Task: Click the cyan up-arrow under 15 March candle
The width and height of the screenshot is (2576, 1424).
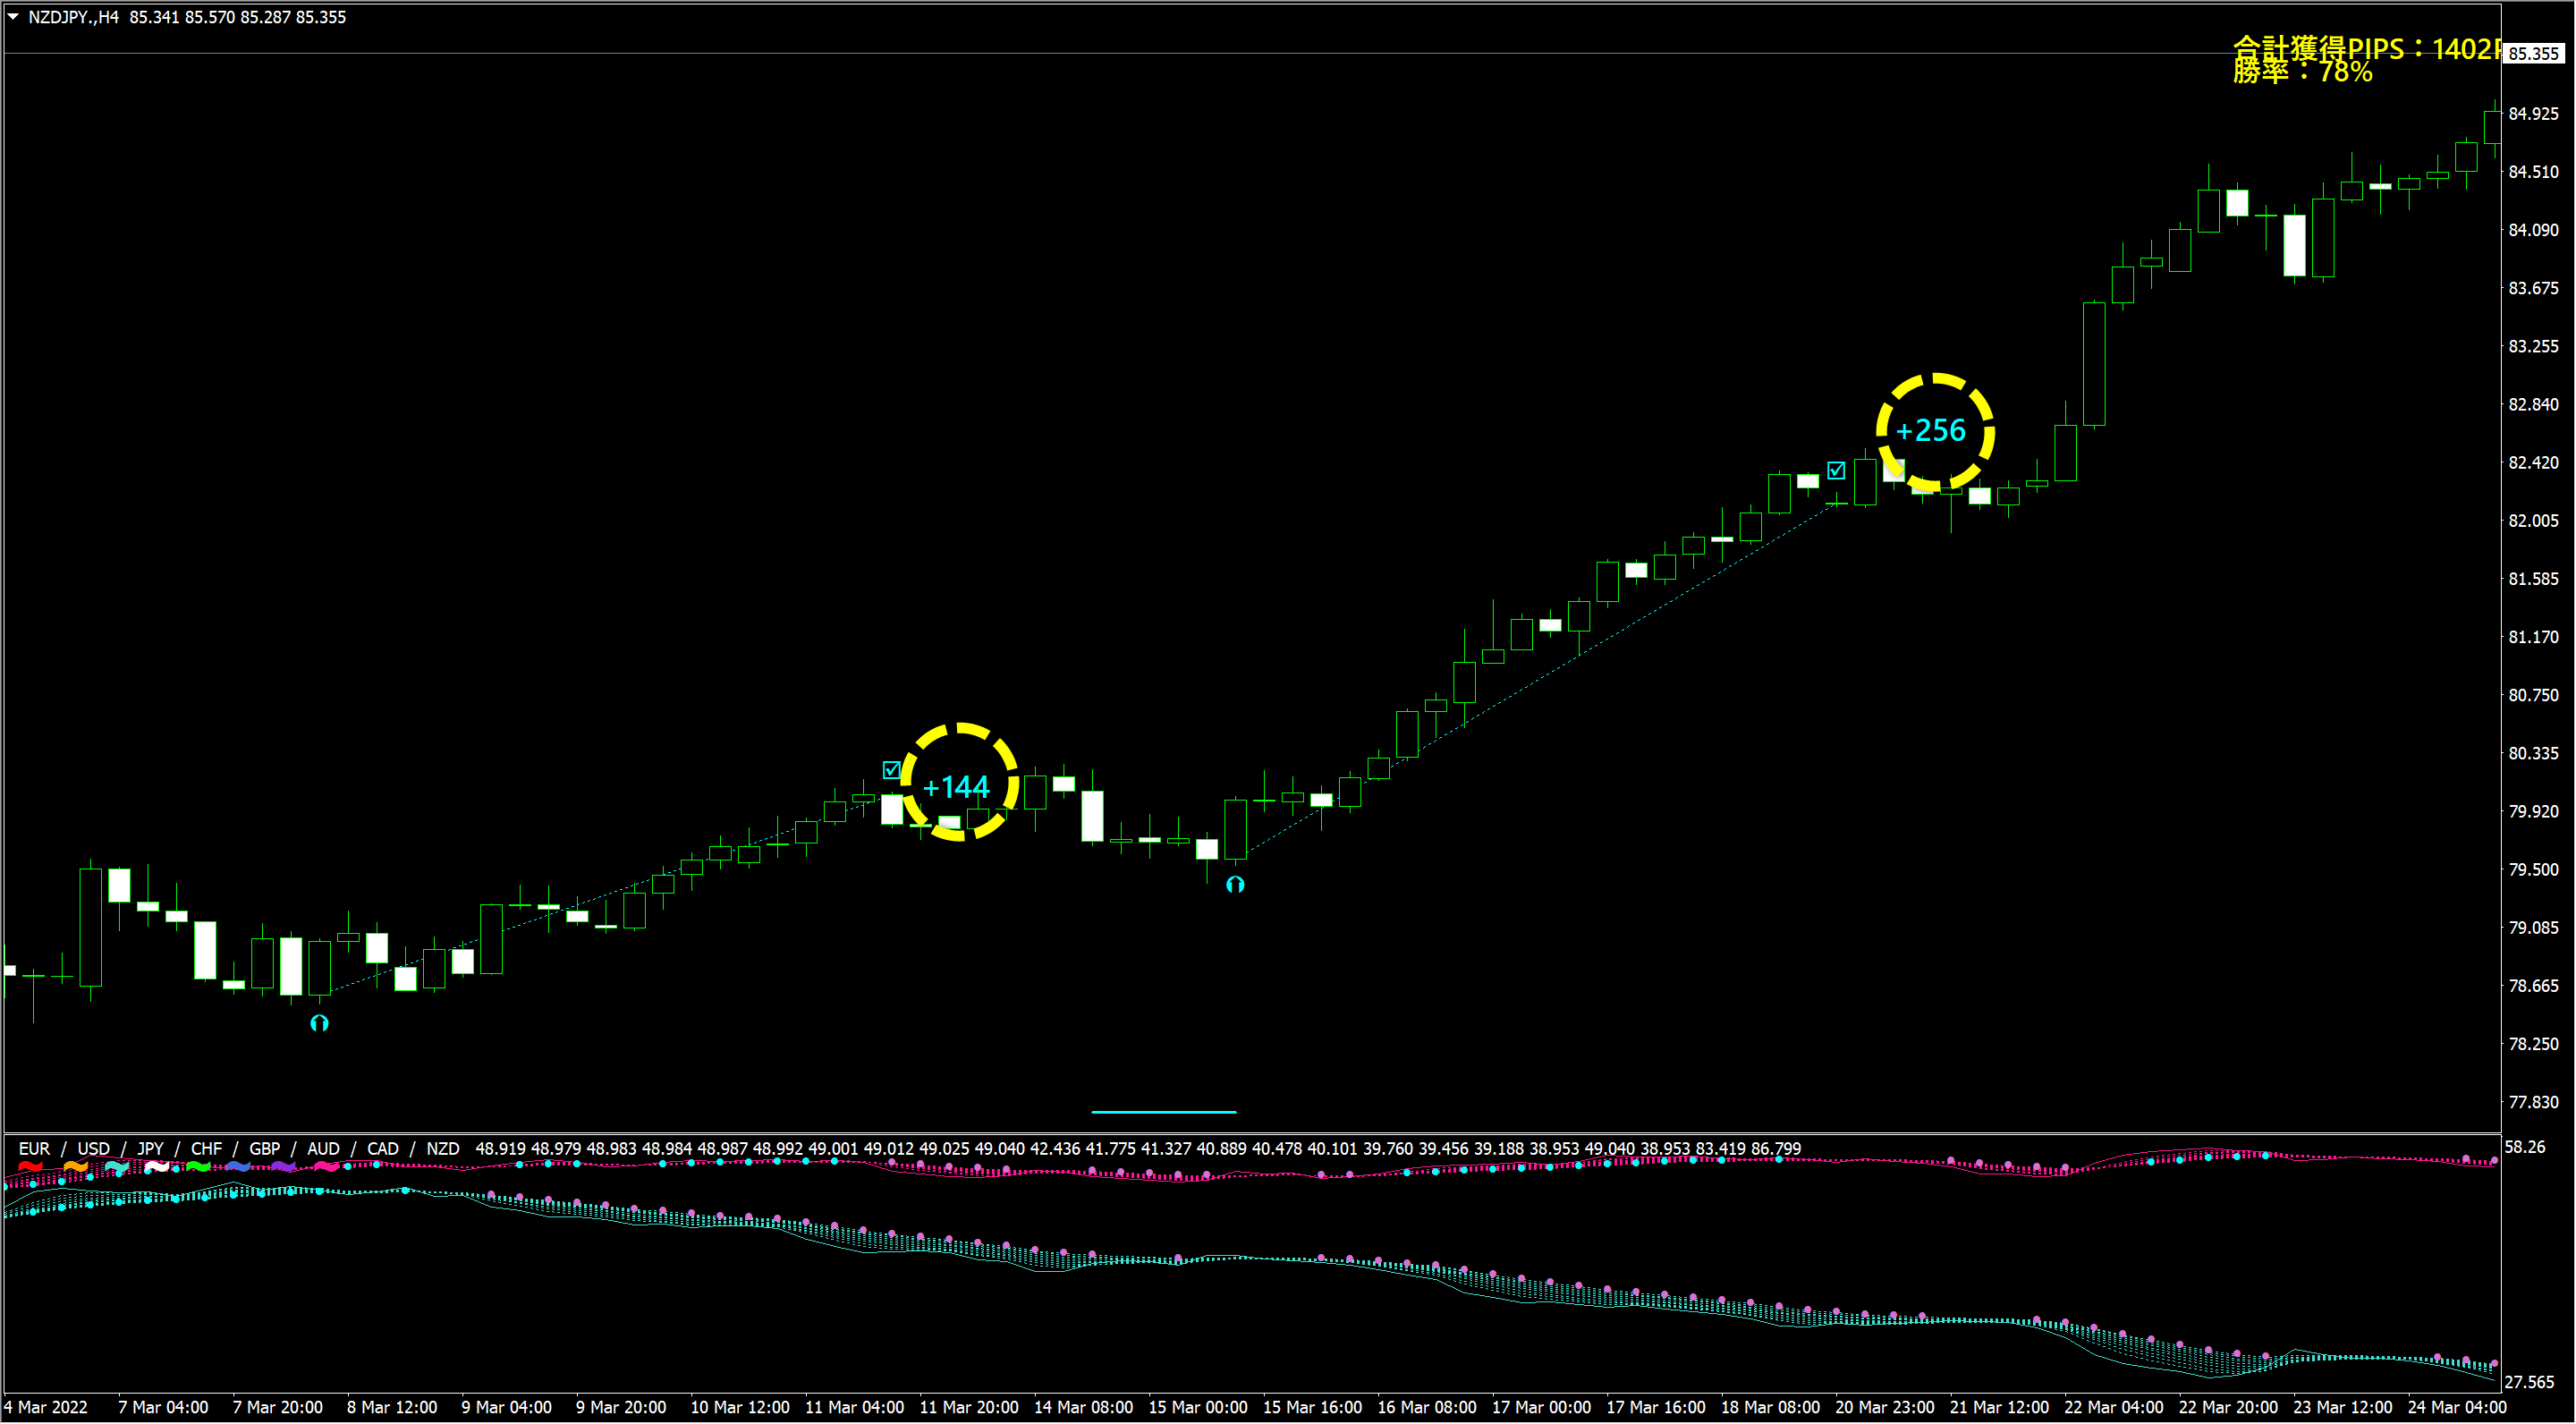Action: [1235, 884]
